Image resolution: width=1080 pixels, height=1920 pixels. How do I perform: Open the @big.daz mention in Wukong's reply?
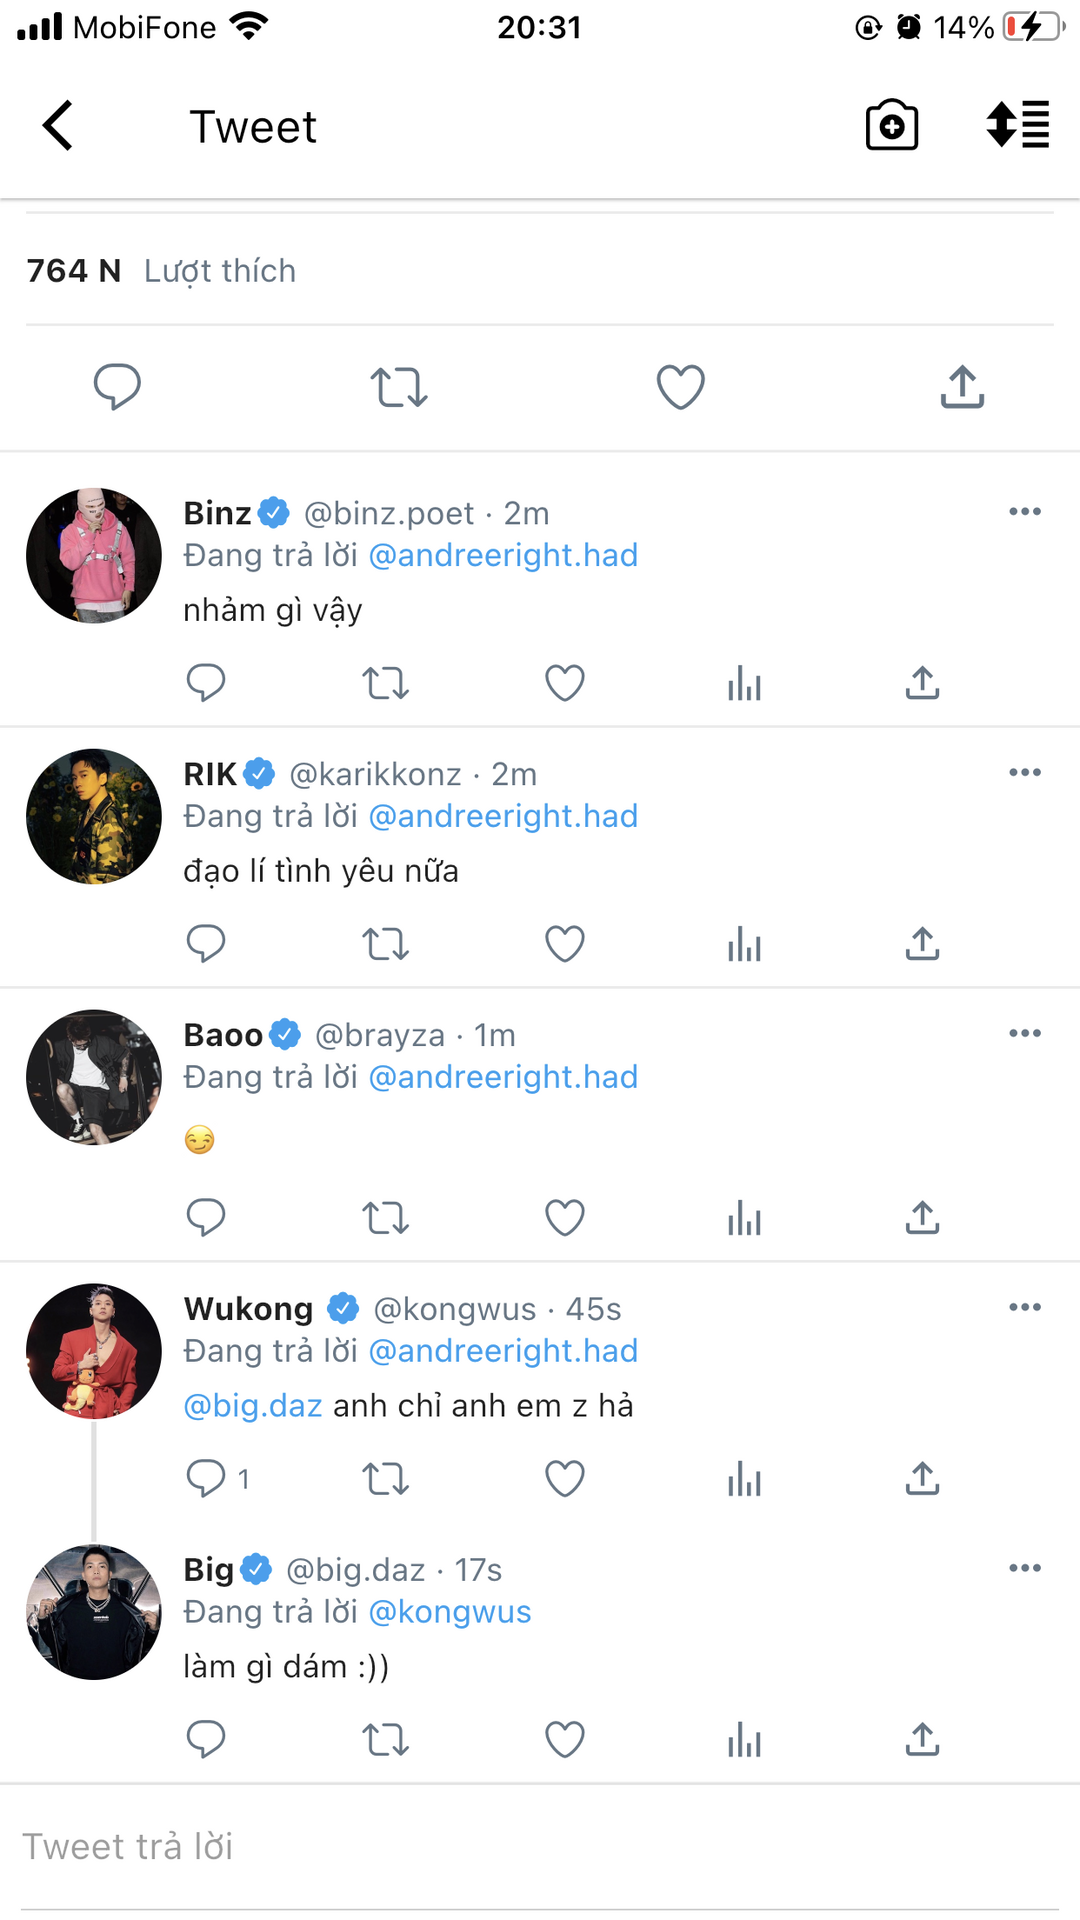tap(253, 1406)
